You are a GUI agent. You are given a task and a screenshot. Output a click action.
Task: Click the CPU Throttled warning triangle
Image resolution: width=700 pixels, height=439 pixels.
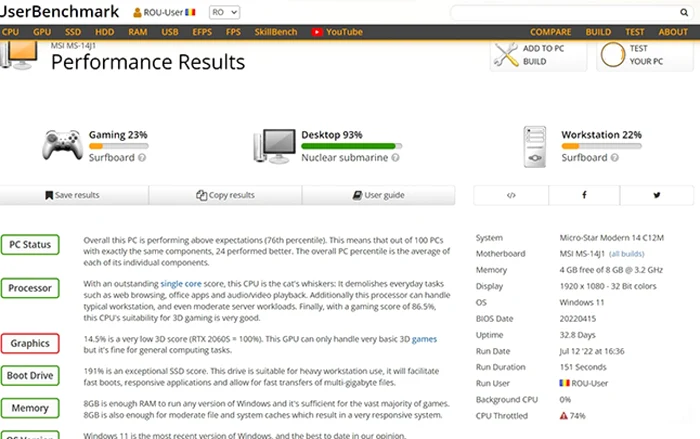564,416
